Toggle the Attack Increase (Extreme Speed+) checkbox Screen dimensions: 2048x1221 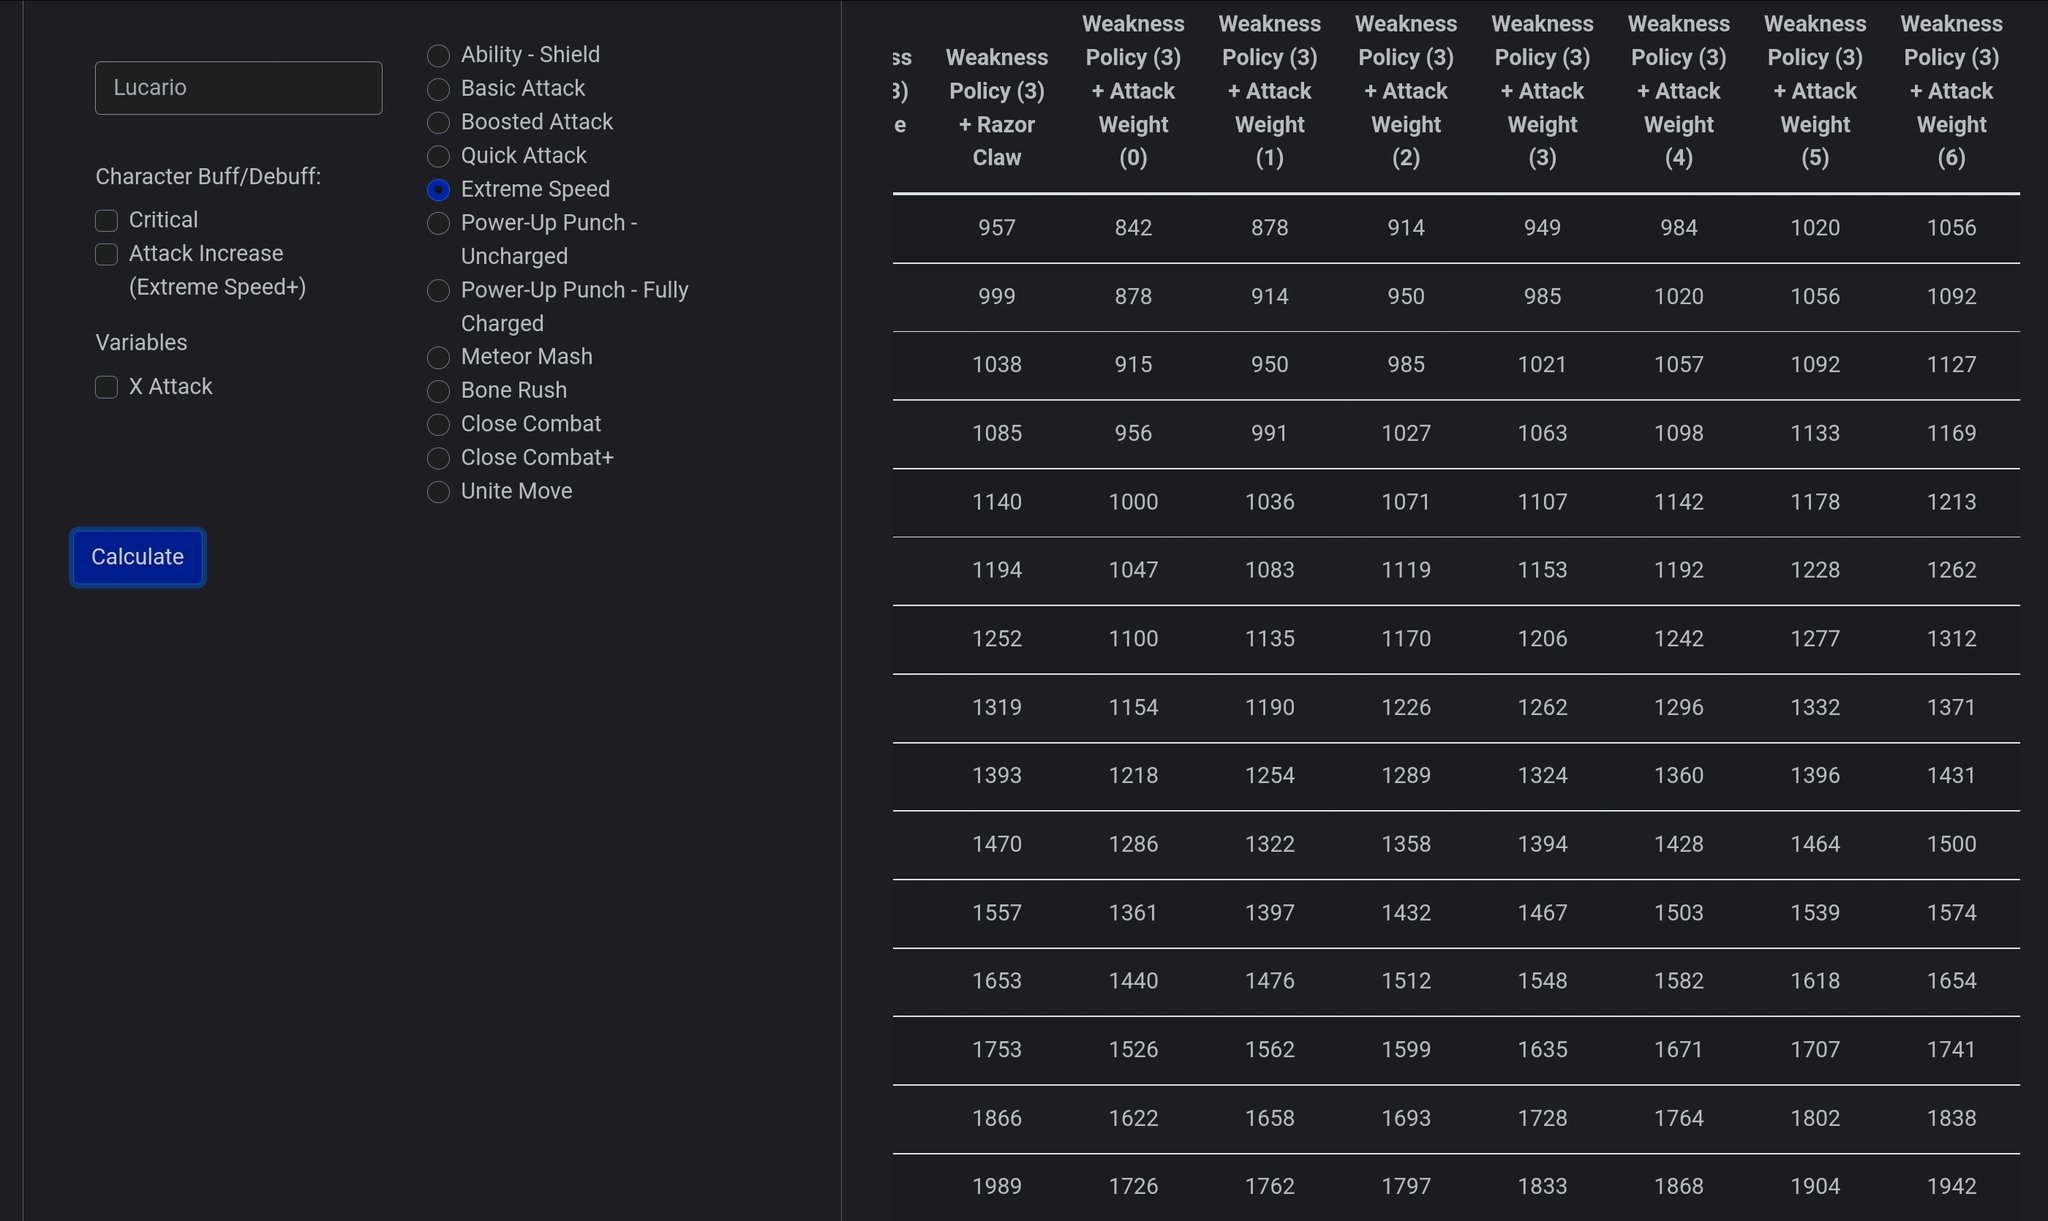point(106,254)
